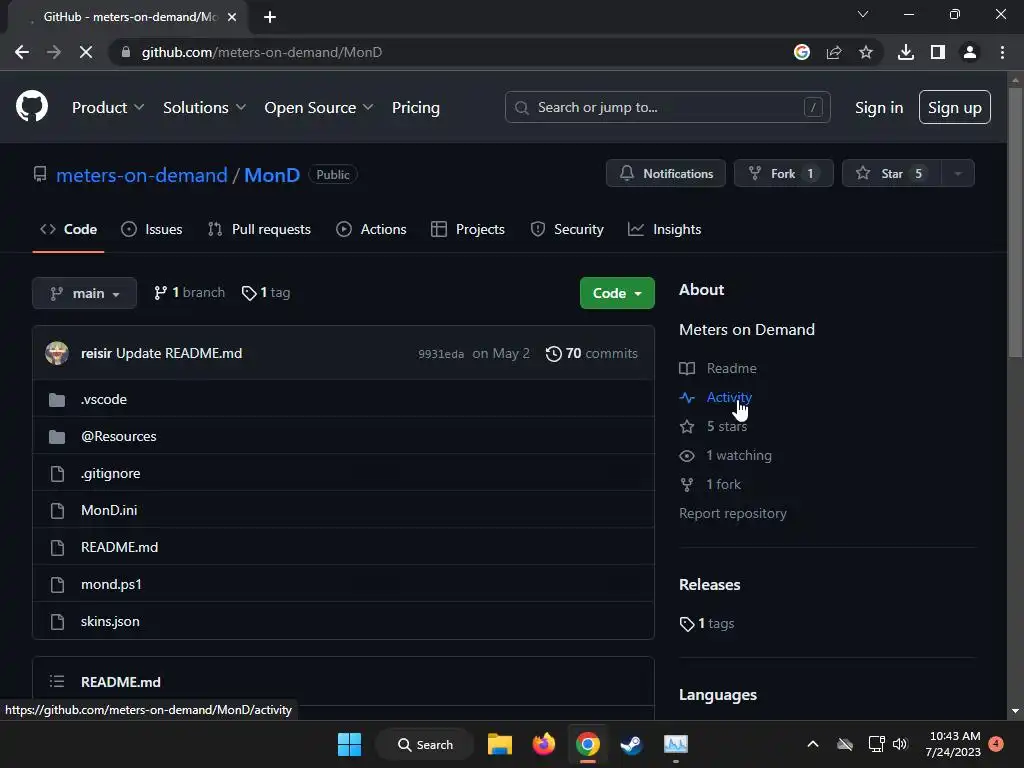Viewport: 1024px width, 768px height.
Task: Switch to the Issues tab
Action: pyautogui.click(x=152, y=229)
